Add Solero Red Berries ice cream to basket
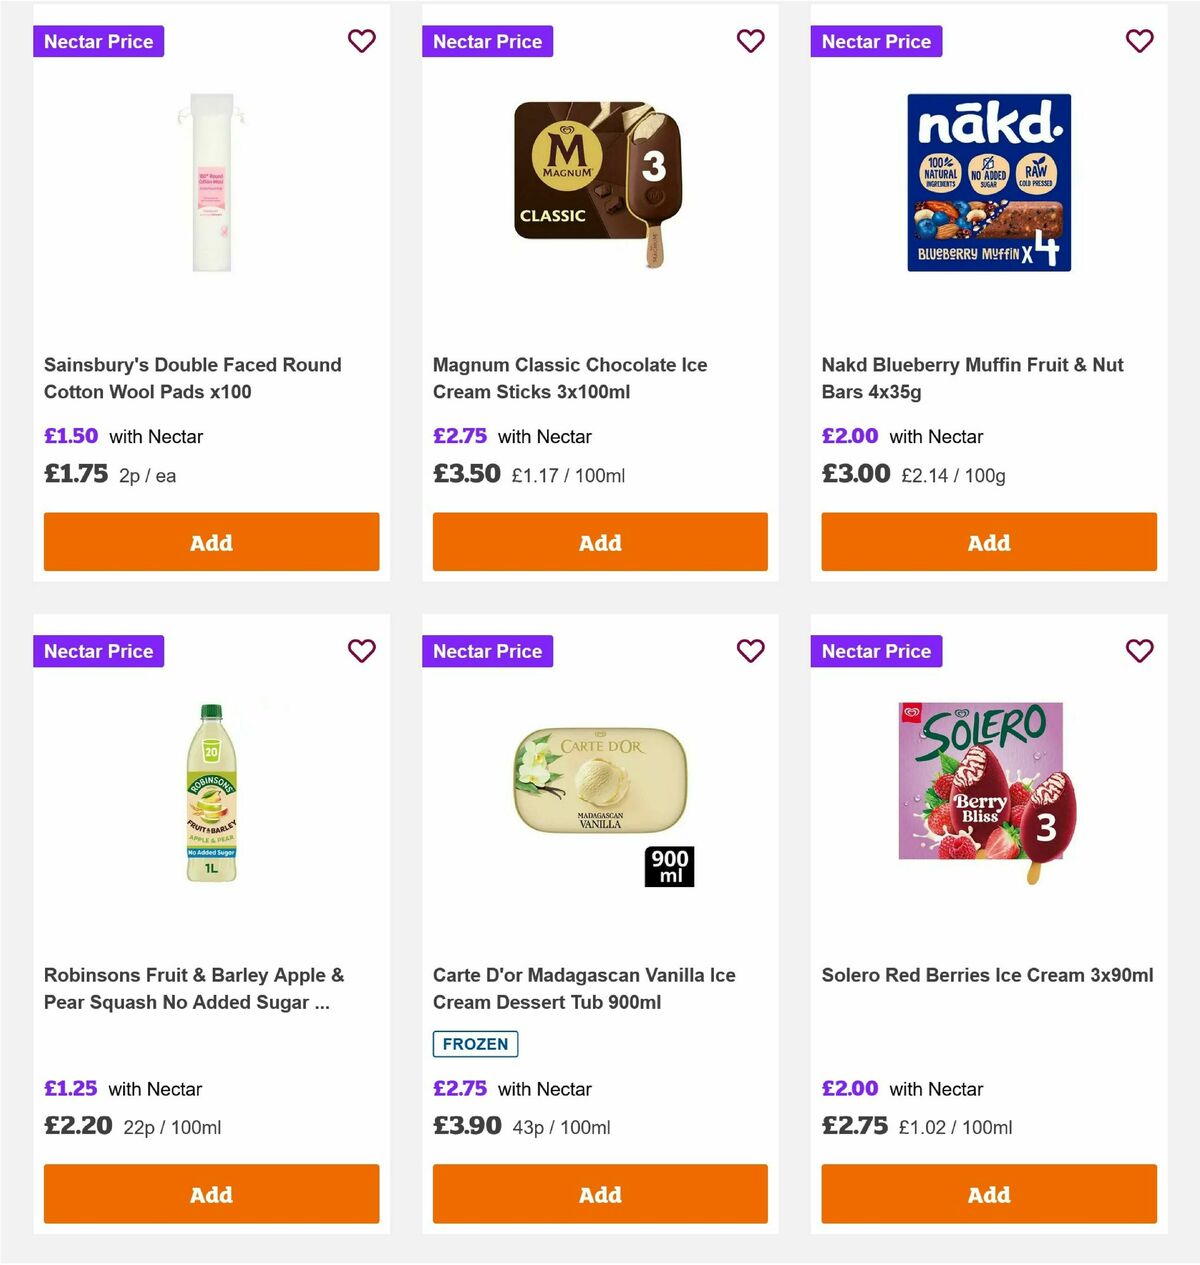The width and height of the screenshot is (1200, 1265). [988, 1194]
